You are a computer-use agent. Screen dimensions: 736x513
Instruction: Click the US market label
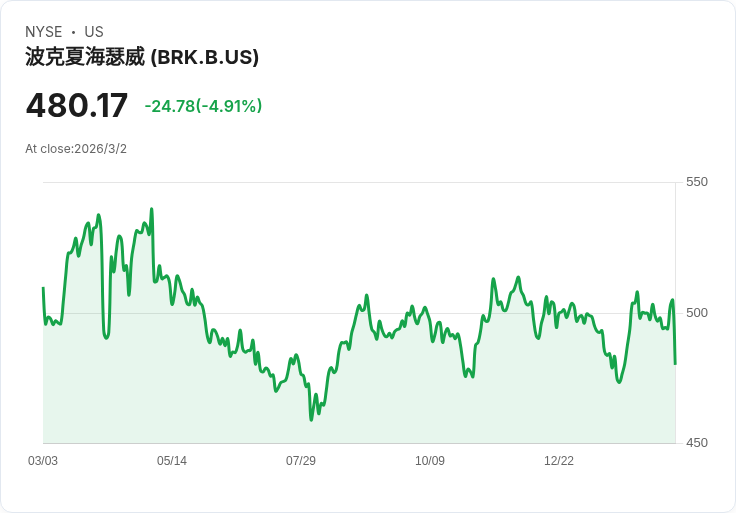[94, 32]
